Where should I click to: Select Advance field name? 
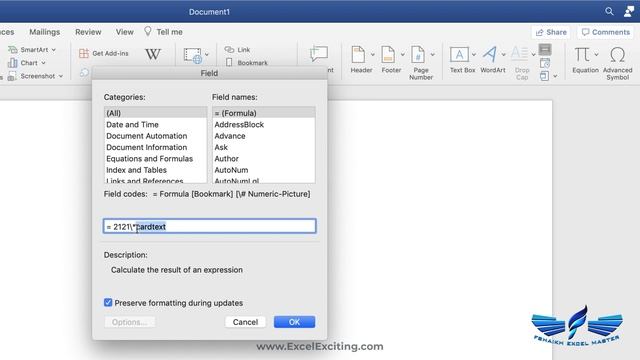(264, 136)
